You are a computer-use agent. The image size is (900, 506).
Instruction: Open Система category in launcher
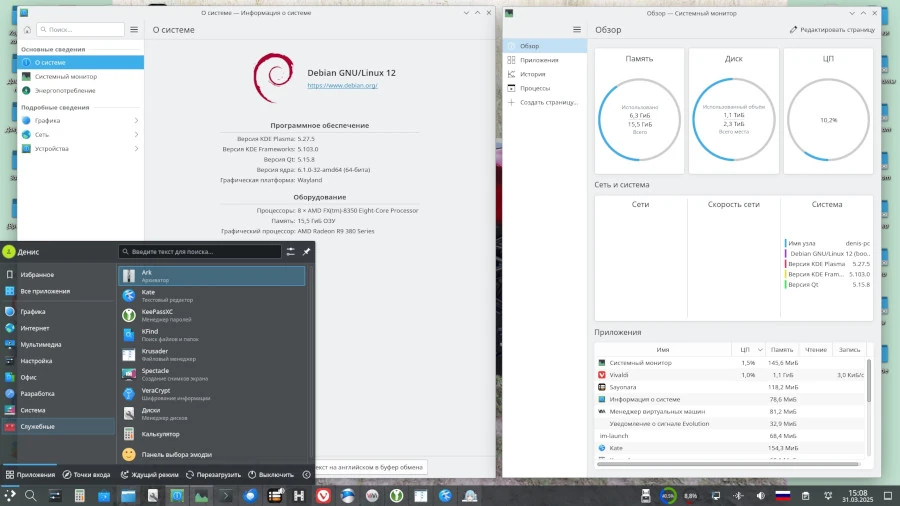[57, 410]
